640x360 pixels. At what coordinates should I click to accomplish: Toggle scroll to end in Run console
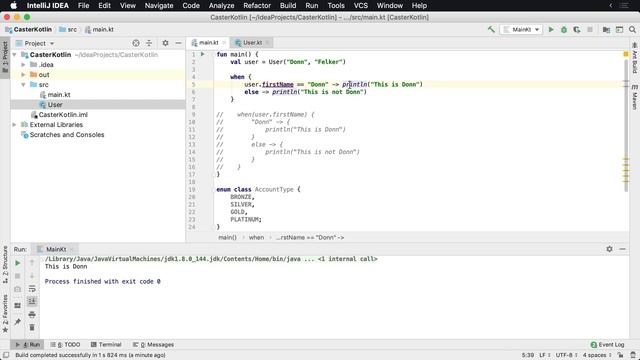(32, 302)
